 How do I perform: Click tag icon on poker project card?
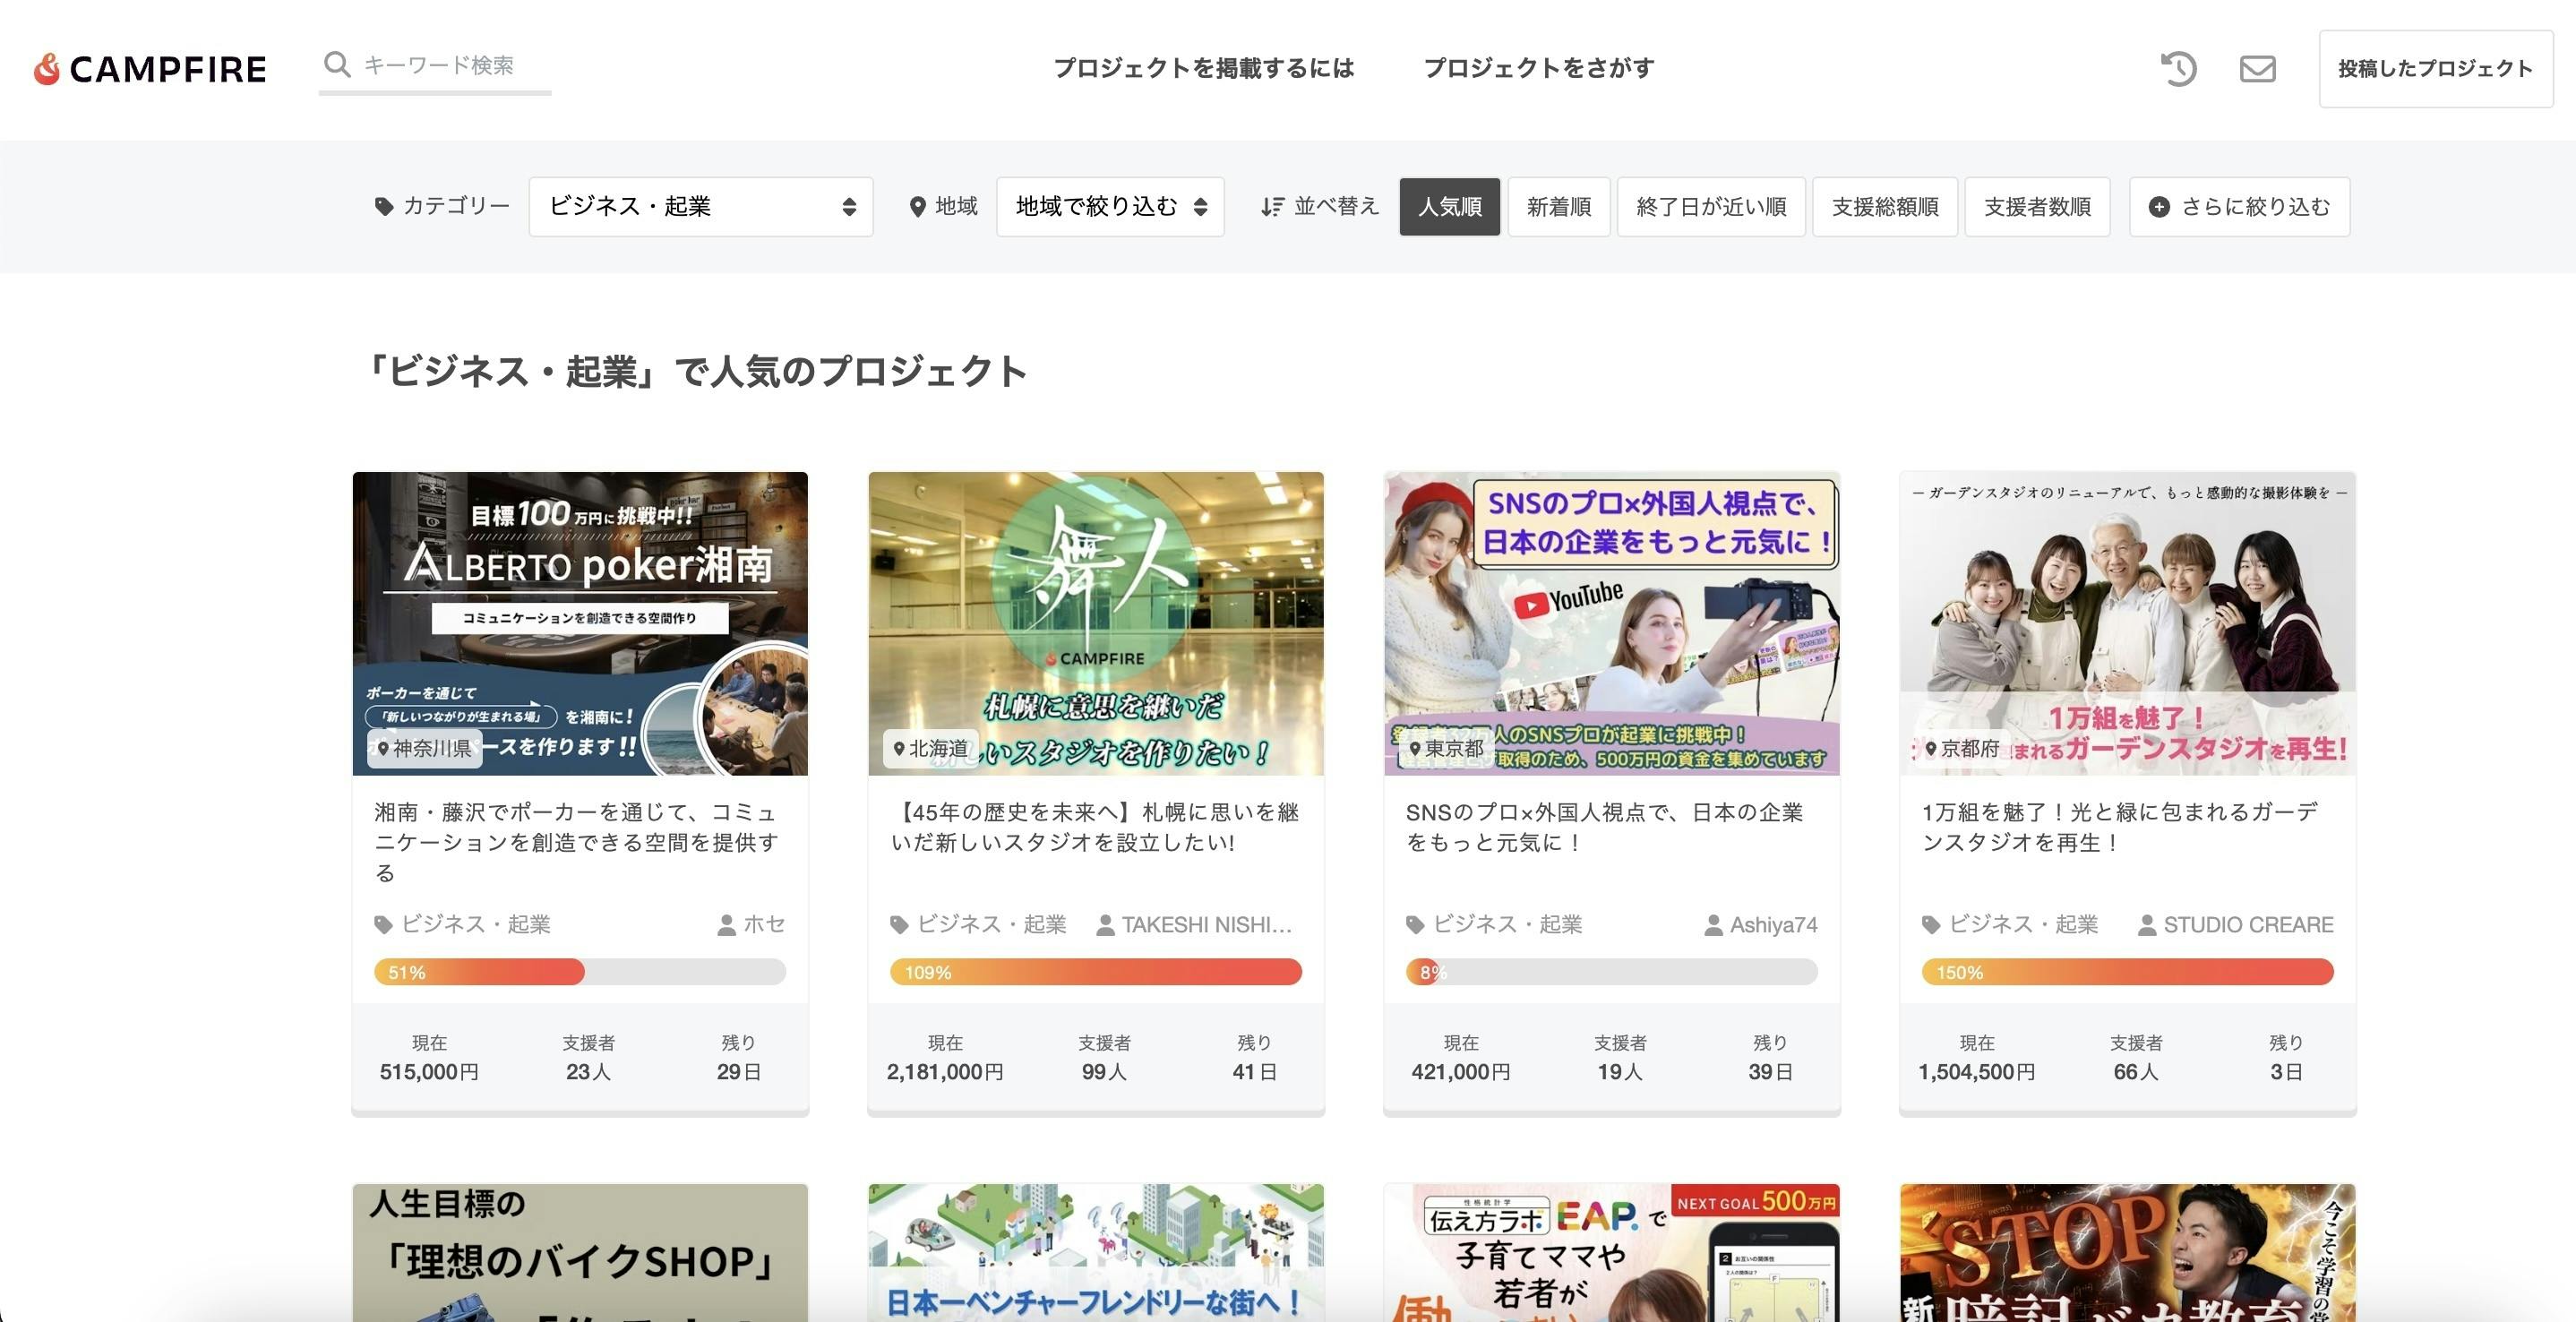[x=383, y=925]
